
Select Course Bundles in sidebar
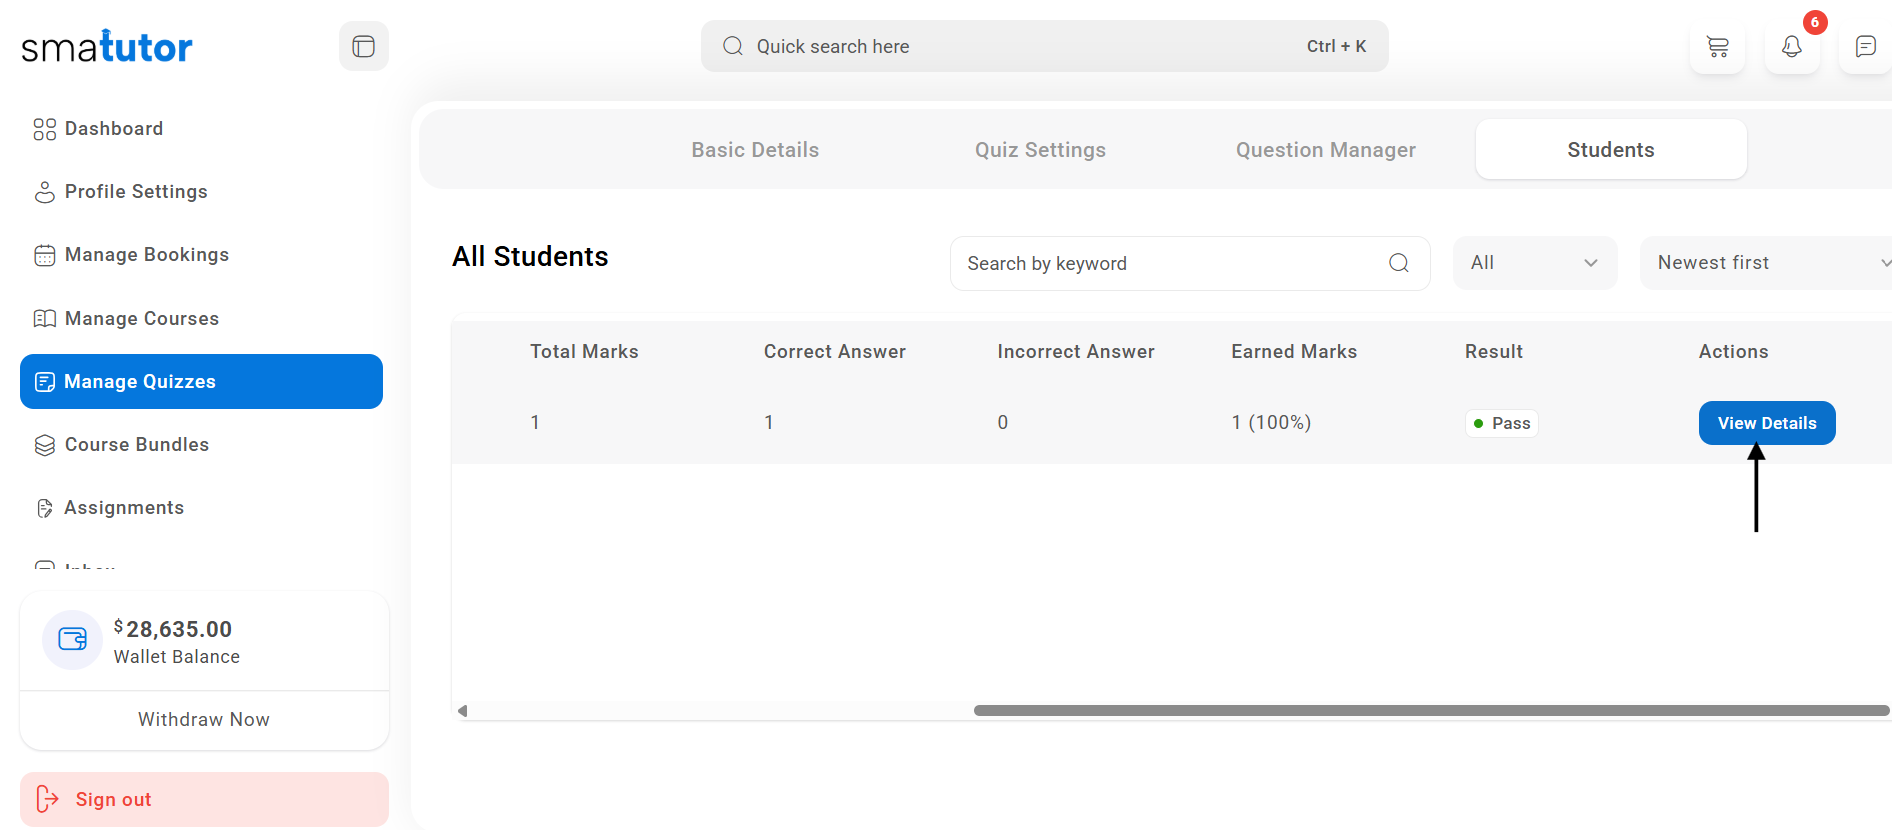pyautogui.click(x=136, y=445)
